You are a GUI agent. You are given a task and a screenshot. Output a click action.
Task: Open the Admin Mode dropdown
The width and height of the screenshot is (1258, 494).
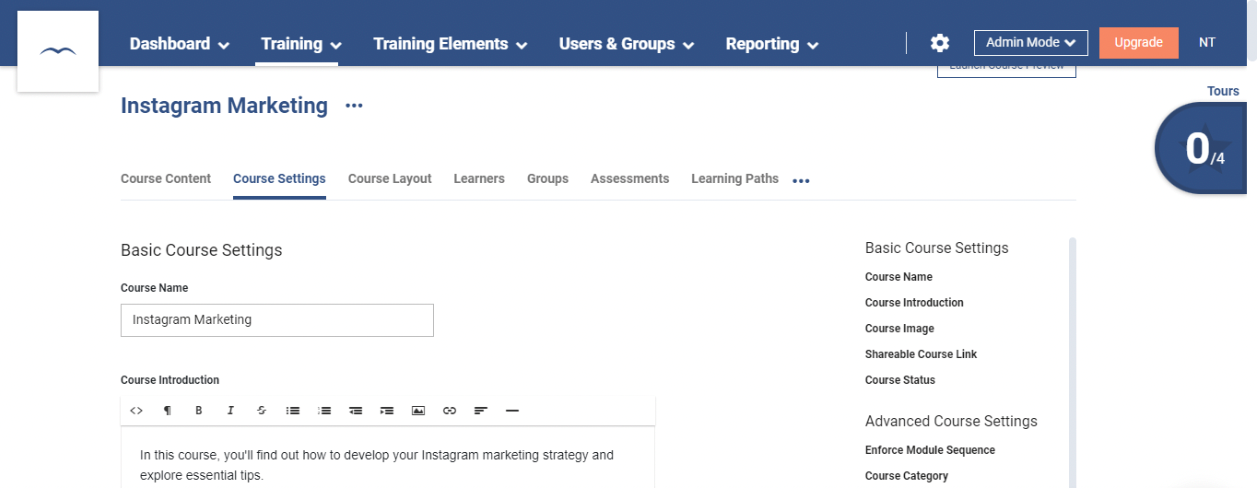click(x=1030, y=43)
